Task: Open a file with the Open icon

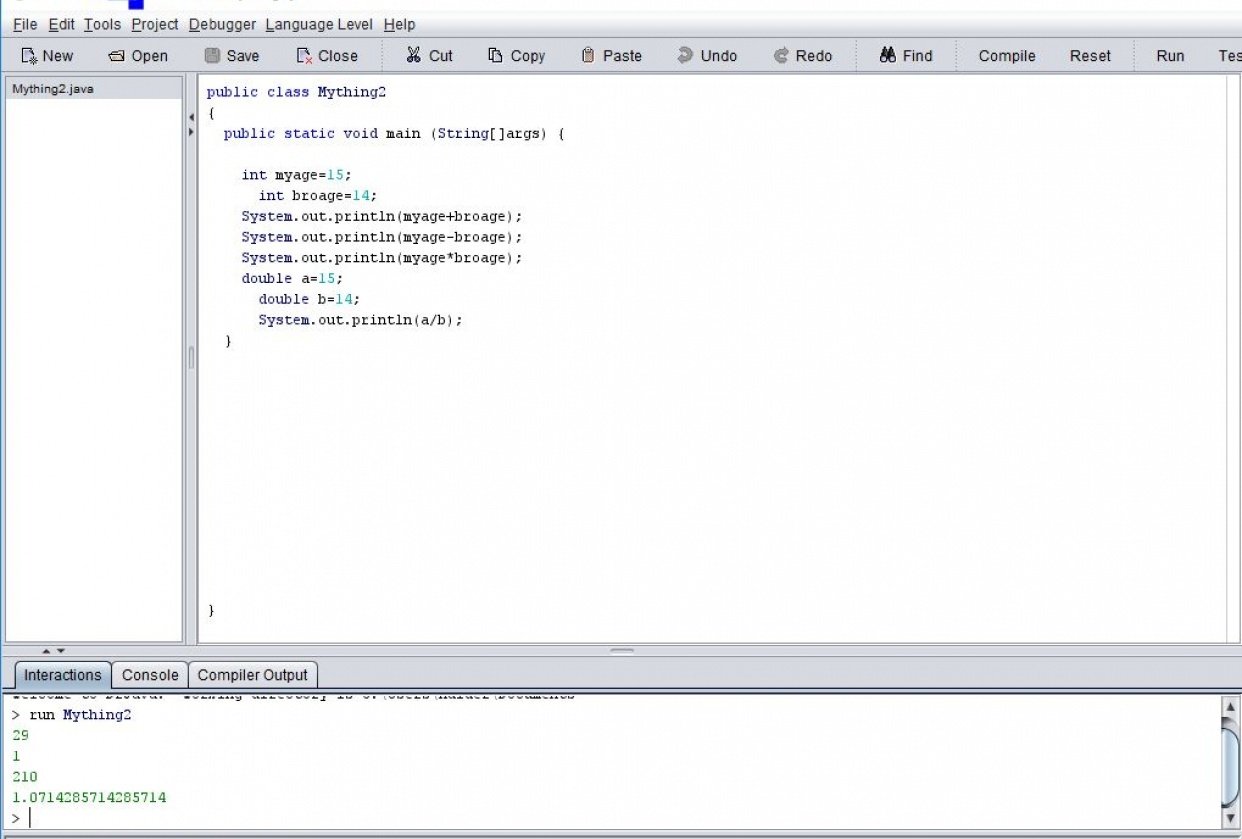Action: pyautogui.click(x=117, y=56)
